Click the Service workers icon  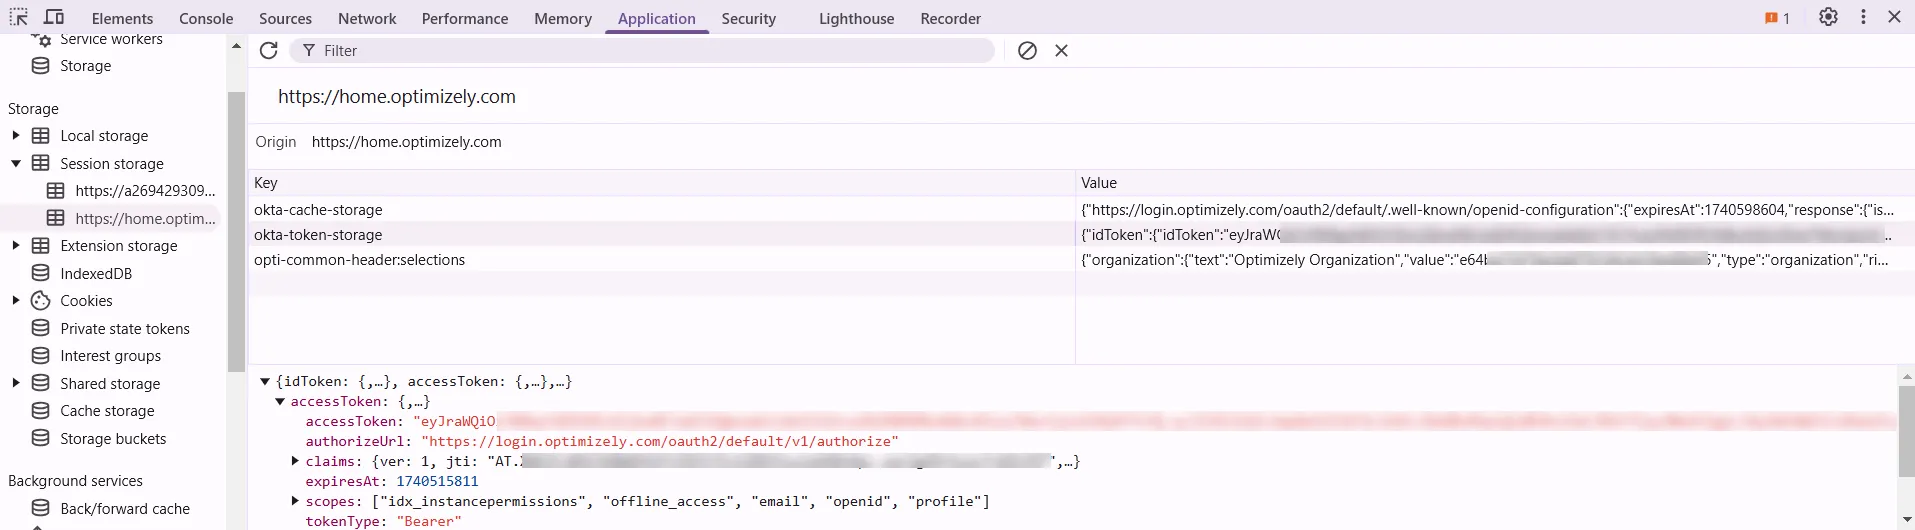click(41, 39)
